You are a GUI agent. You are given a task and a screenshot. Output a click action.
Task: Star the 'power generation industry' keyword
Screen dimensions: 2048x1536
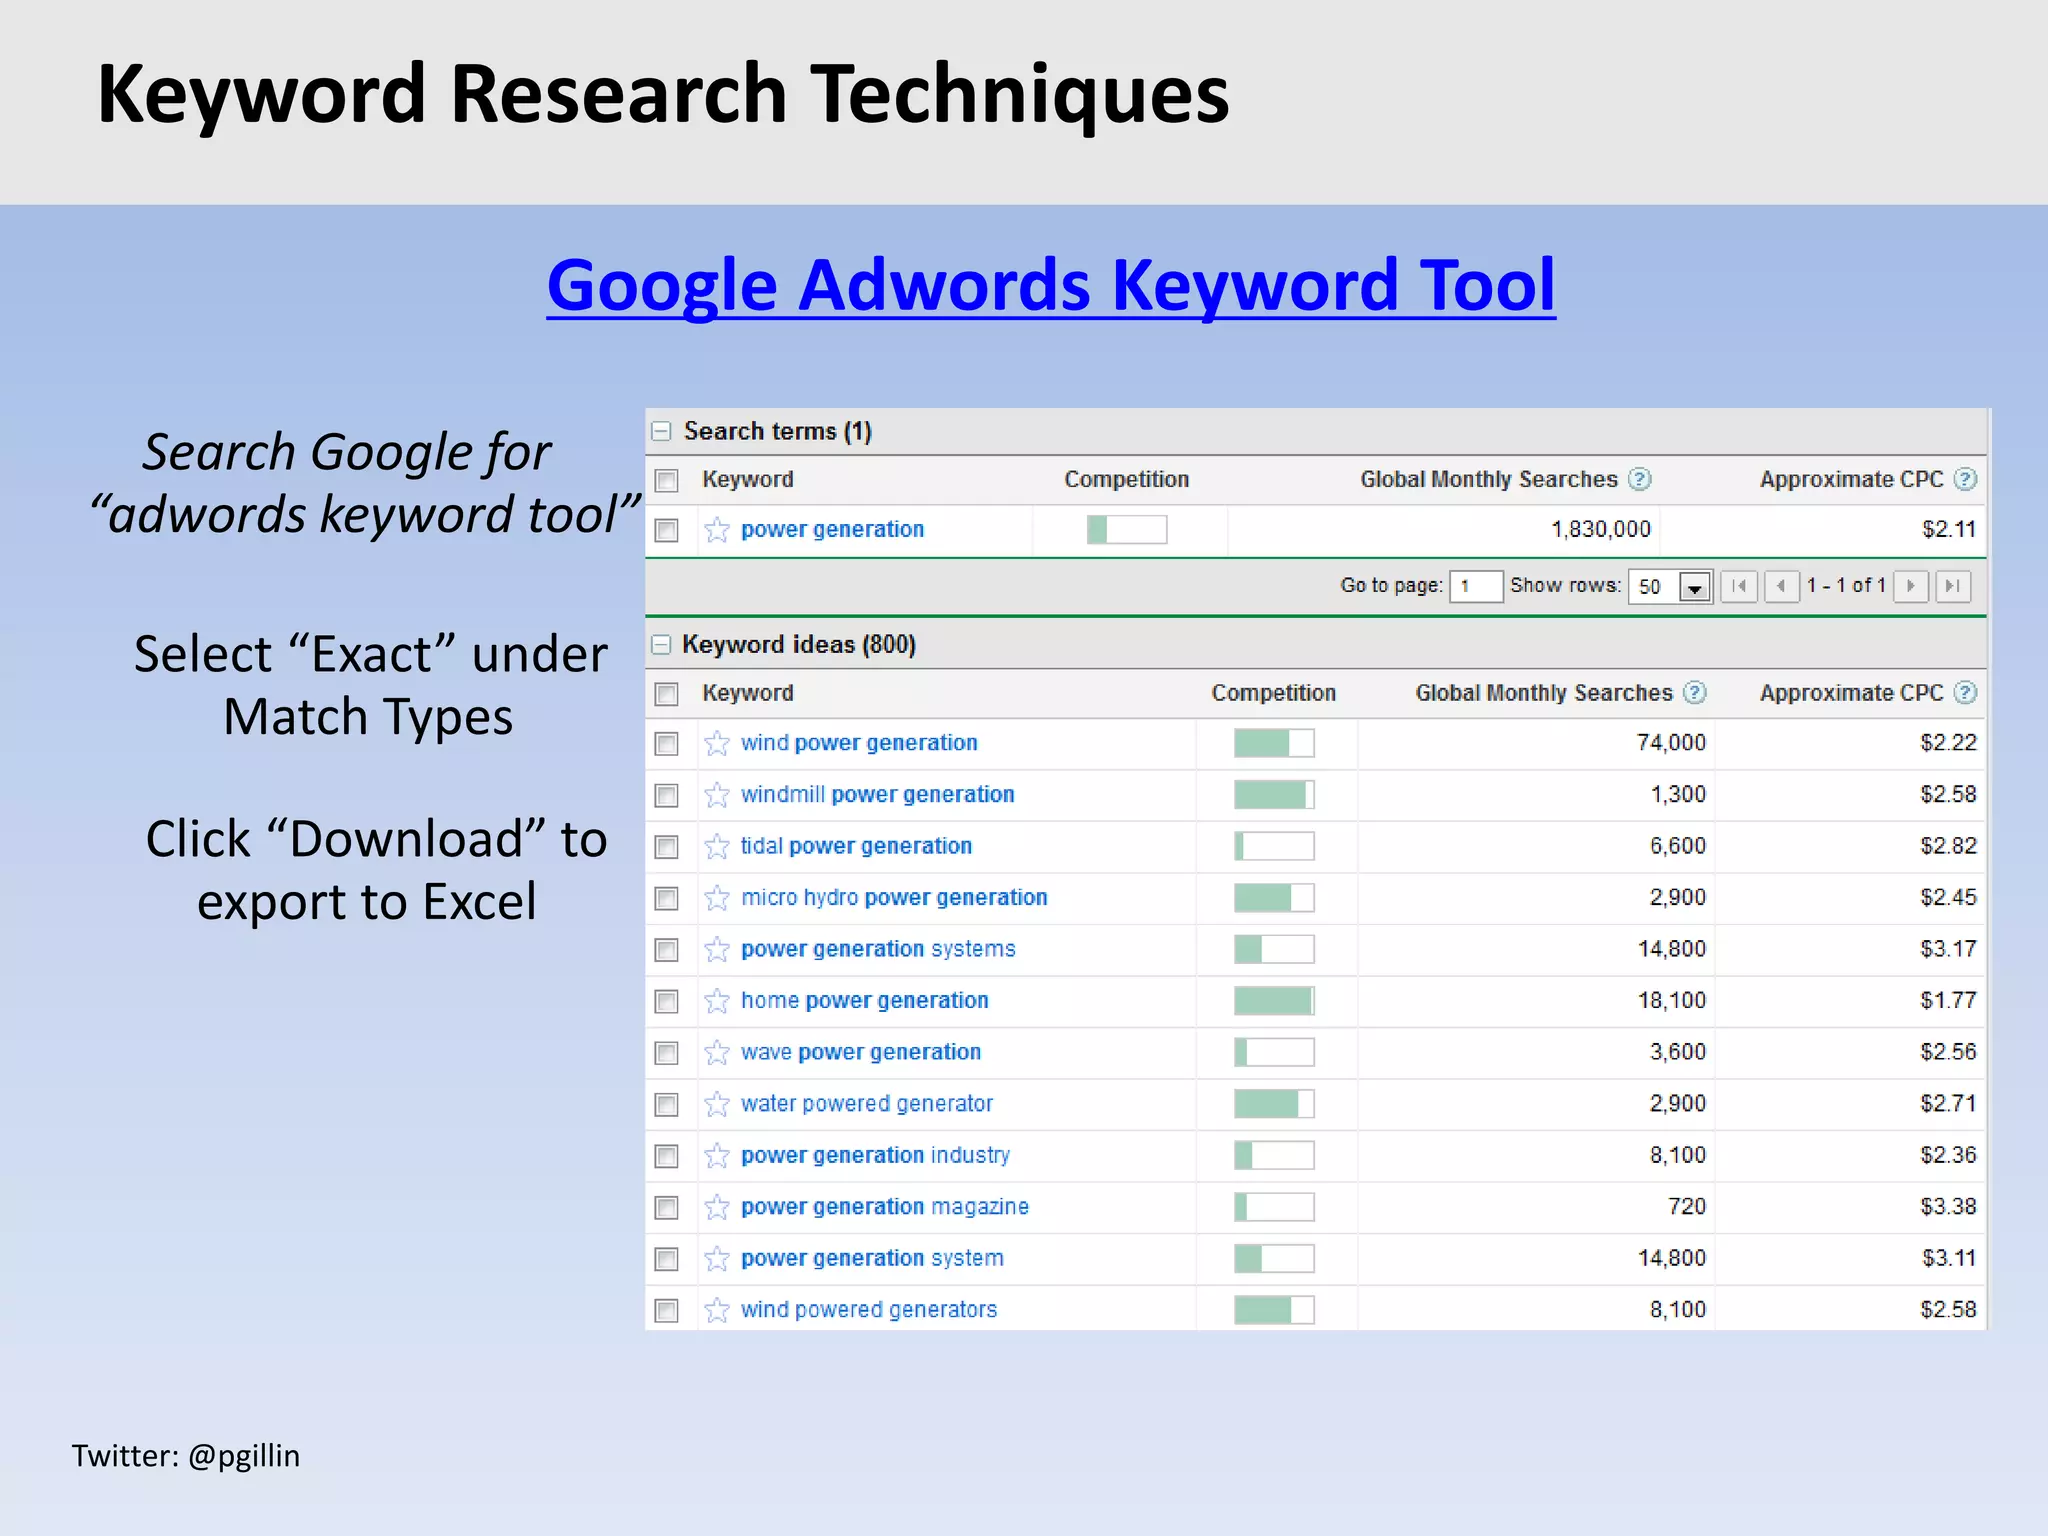click(716, 1156)
